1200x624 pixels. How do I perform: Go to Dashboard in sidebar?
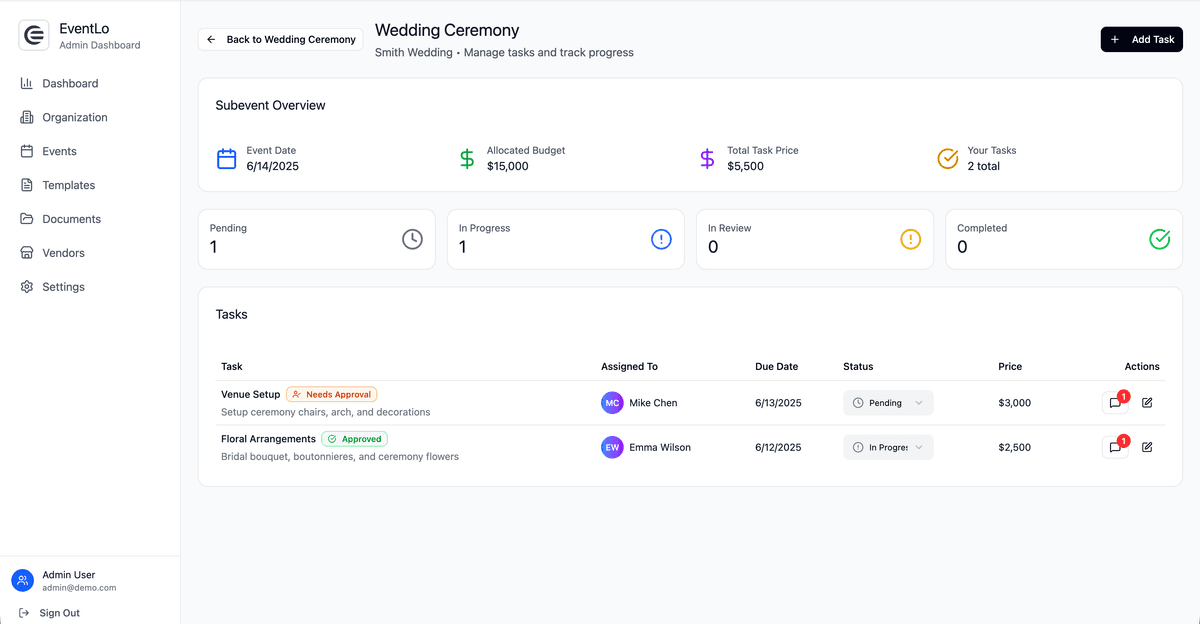point(70,84)
